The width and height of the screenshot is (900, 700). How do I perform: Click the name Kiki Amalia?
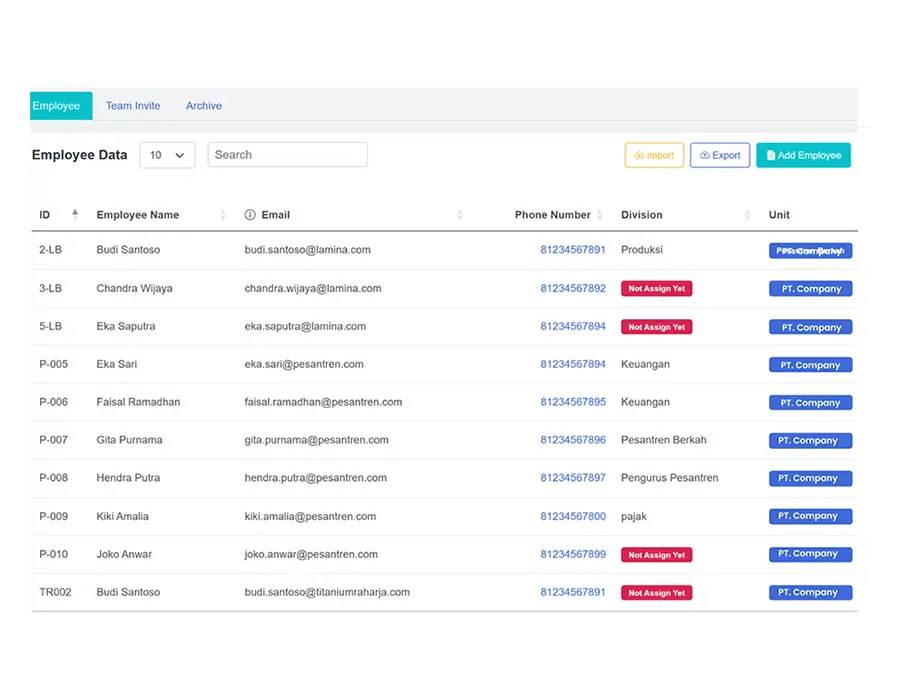(x=122, y=516)
